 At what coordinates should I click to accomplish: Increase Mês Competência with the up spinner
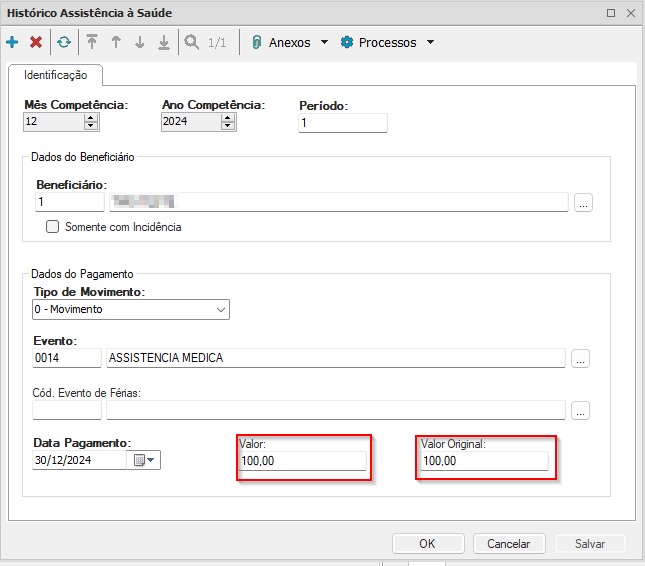pos(91,117)
